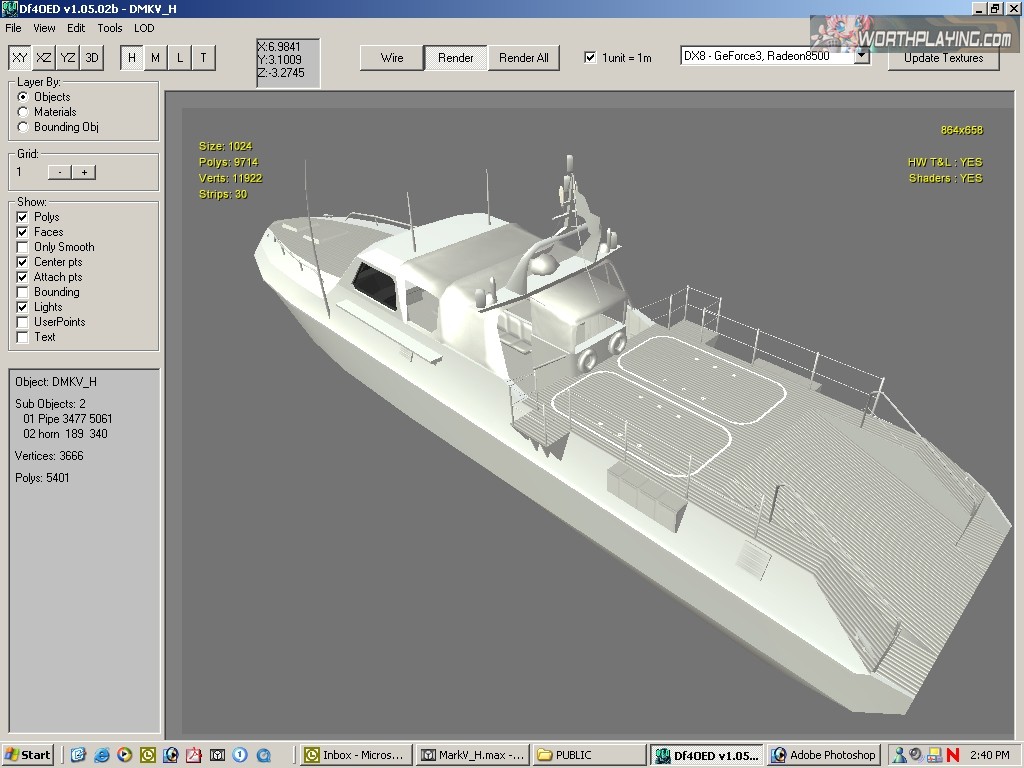Select the 3D view button
The height and width of the screenshot is (768, 1024).
[91, 58]
